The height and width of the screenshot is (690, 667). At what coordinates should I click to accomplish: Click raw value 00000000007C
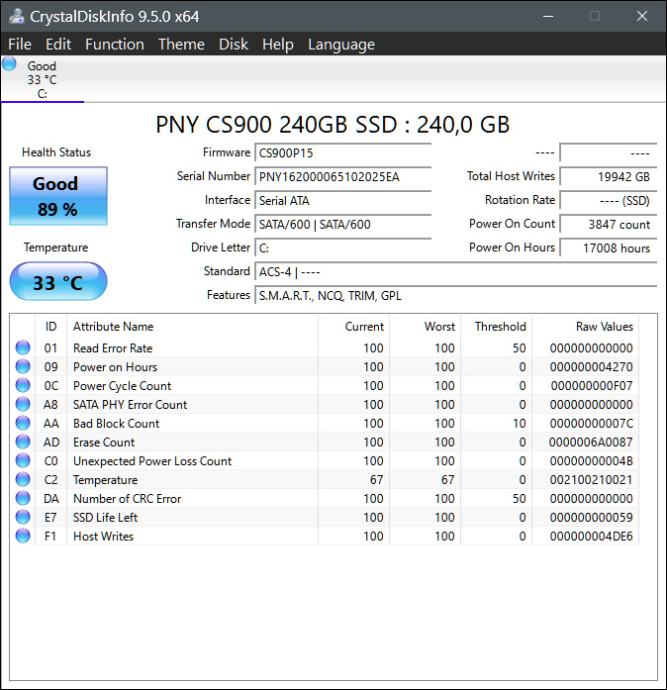[591, 423]
